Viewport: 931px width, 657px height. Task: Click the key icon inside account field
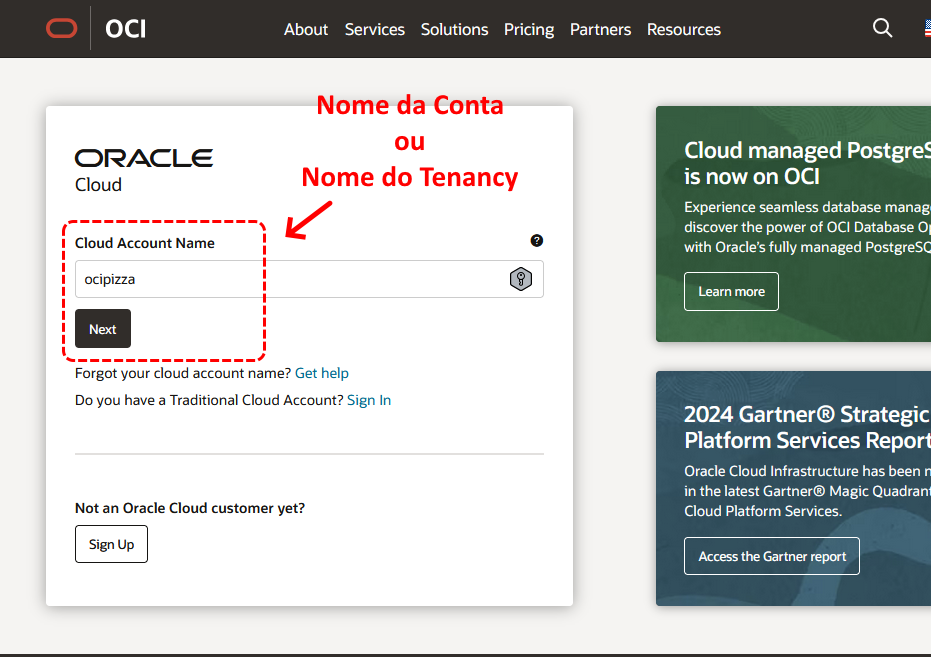[x=520, y=279]
